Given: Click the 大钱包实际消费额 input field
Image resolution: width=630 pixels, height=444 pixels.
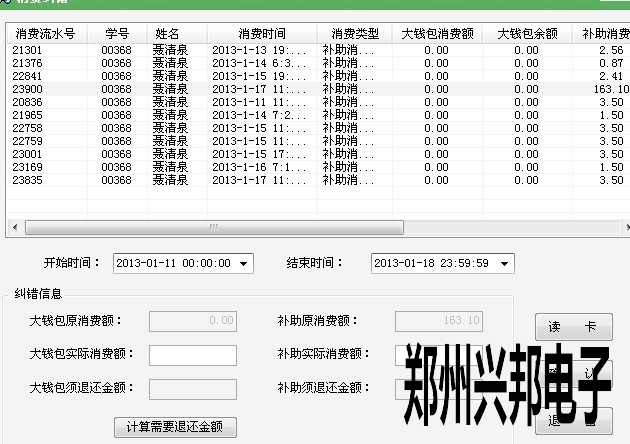Looking at the screenshot, I should pyautogui.click(x=193, y=355).
